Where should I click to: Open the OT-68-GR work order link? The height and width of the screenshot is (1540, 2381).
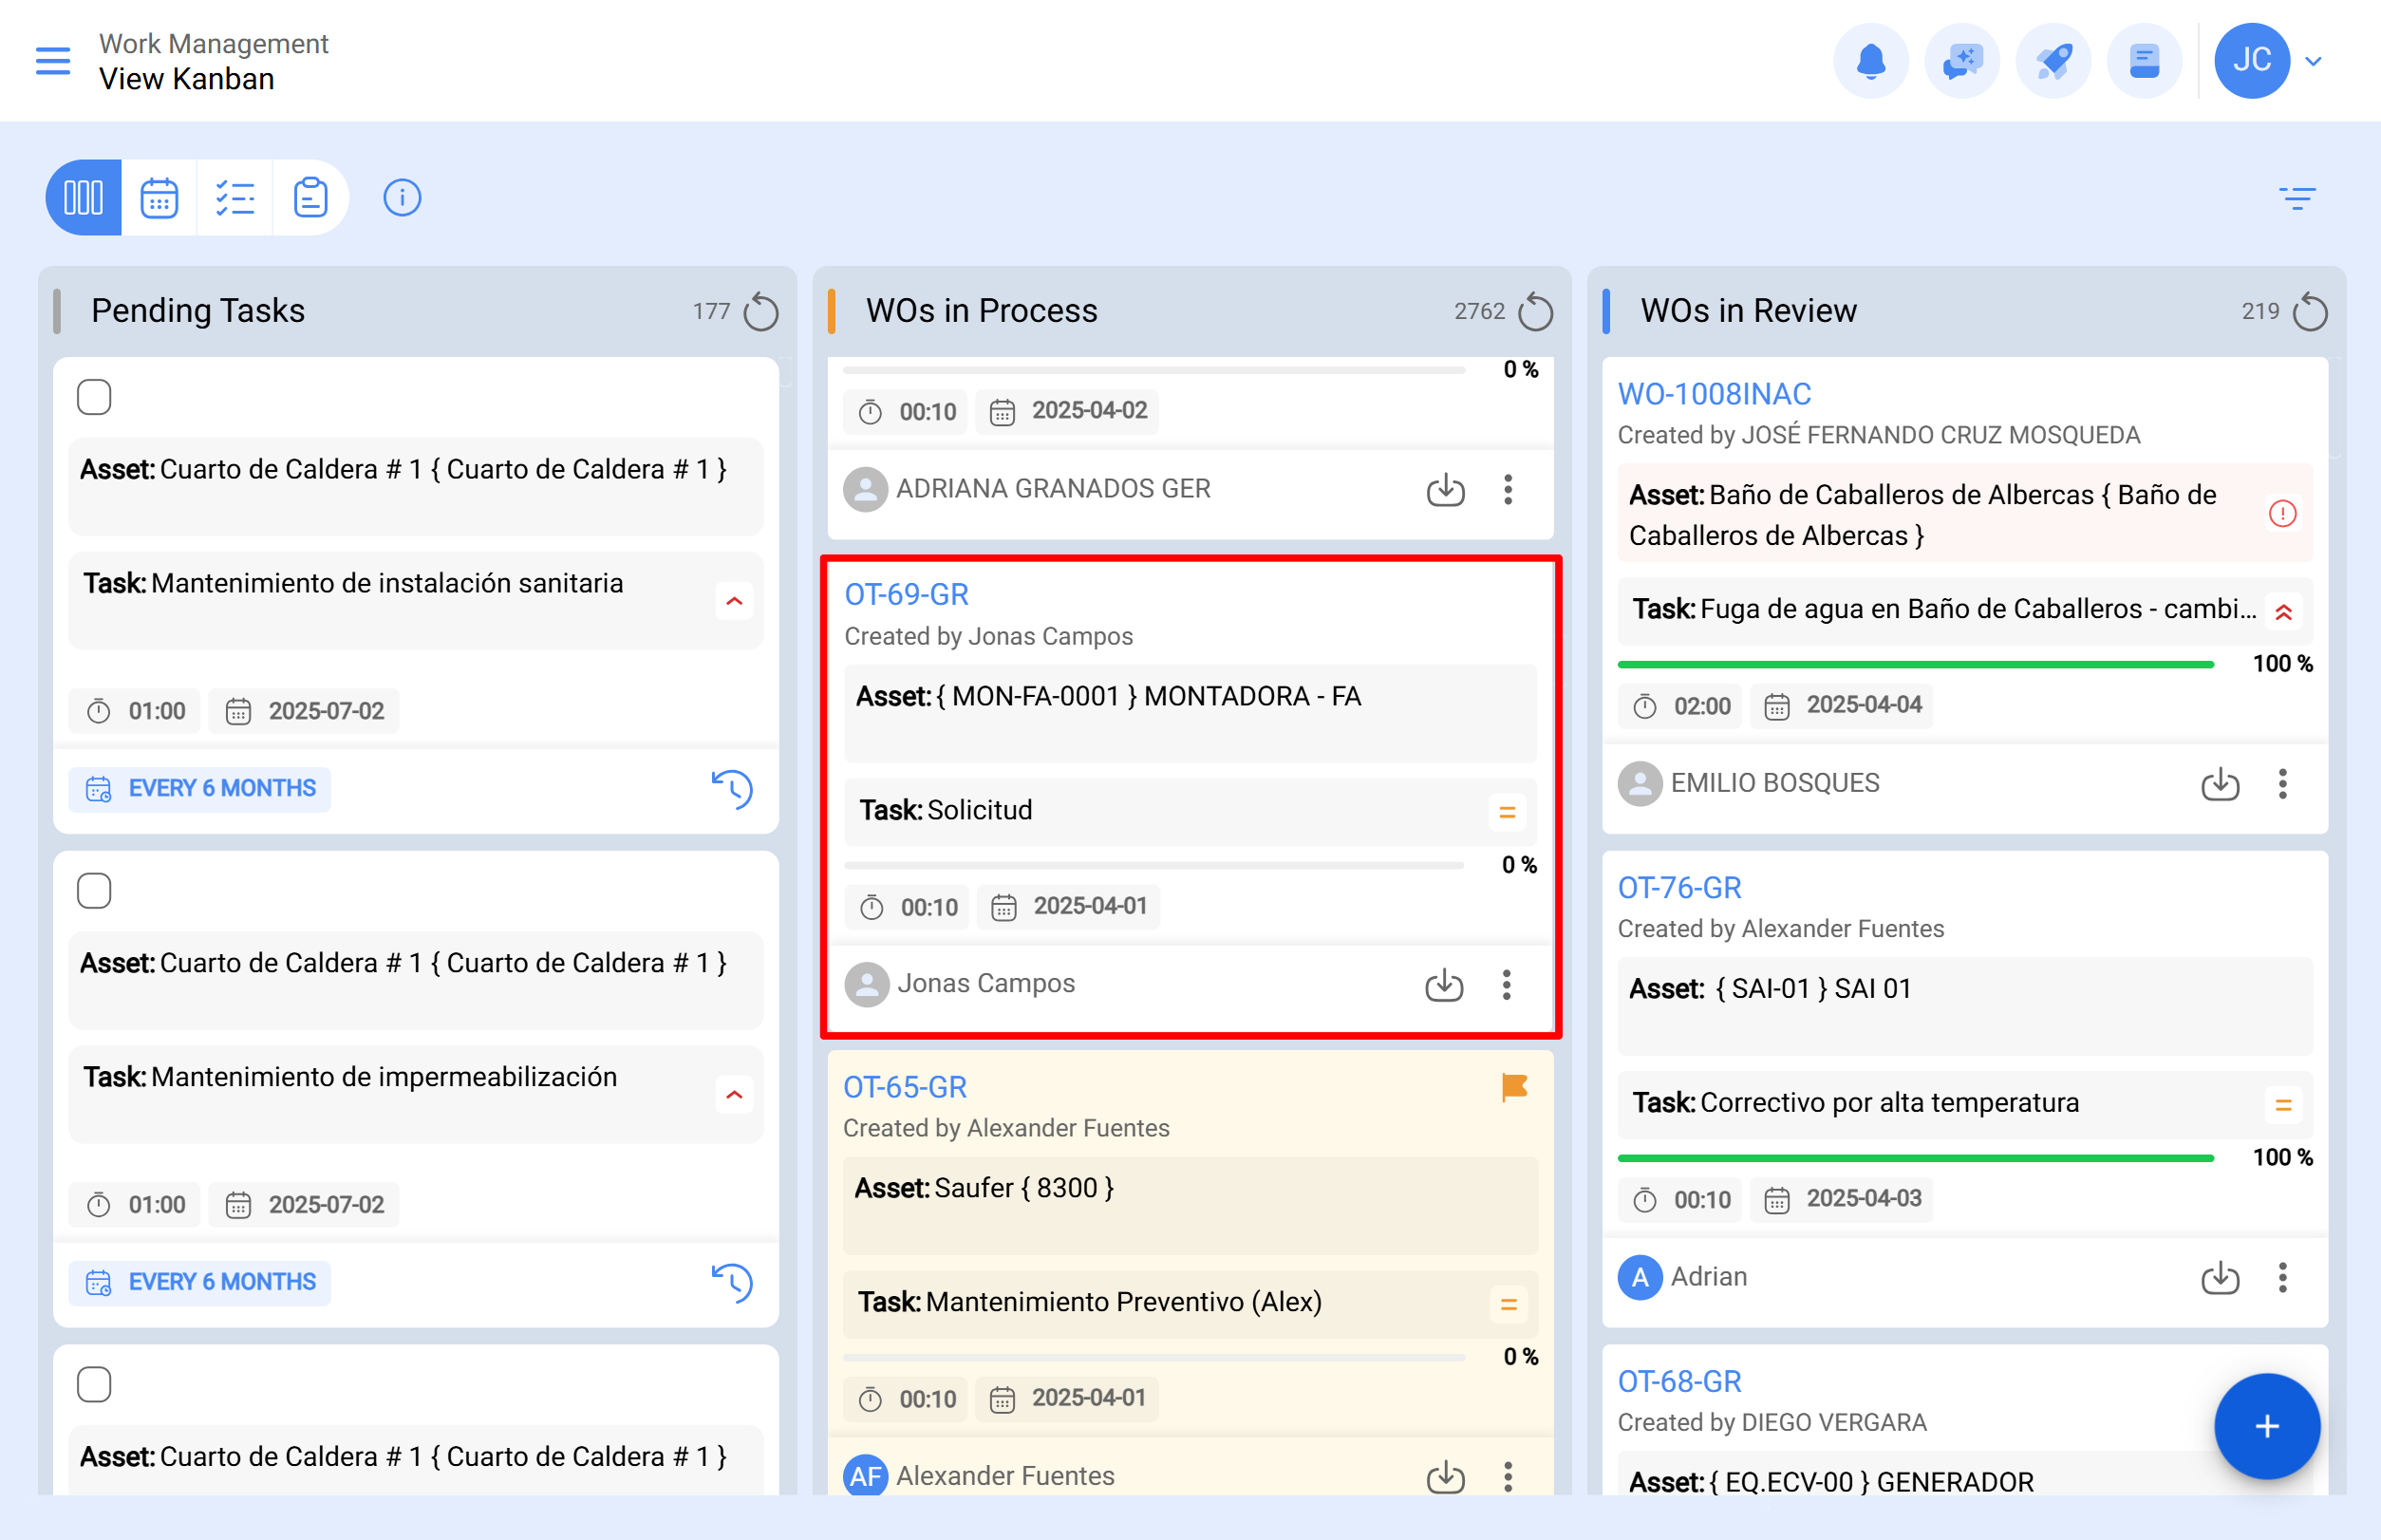[1679, 1382]
